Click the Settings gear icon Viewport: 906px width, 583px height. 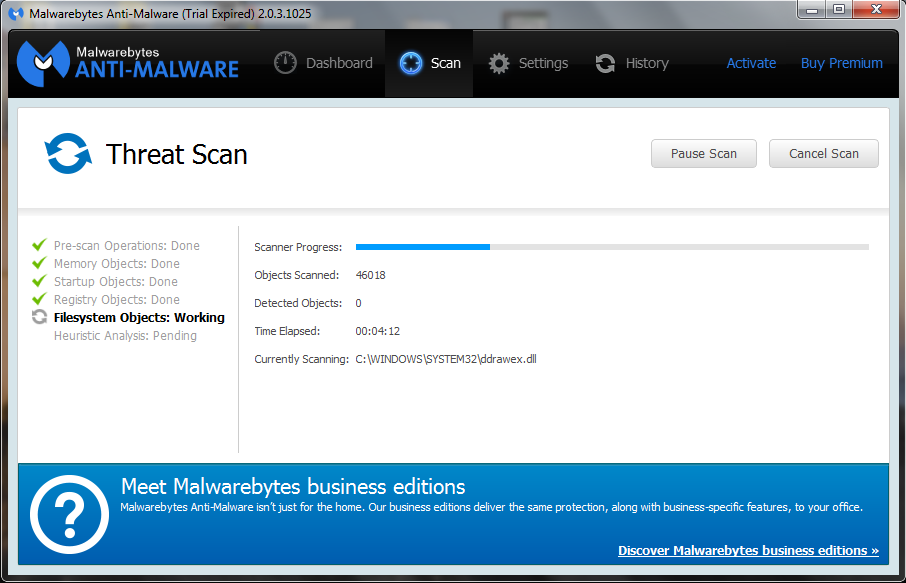point(499,63)
